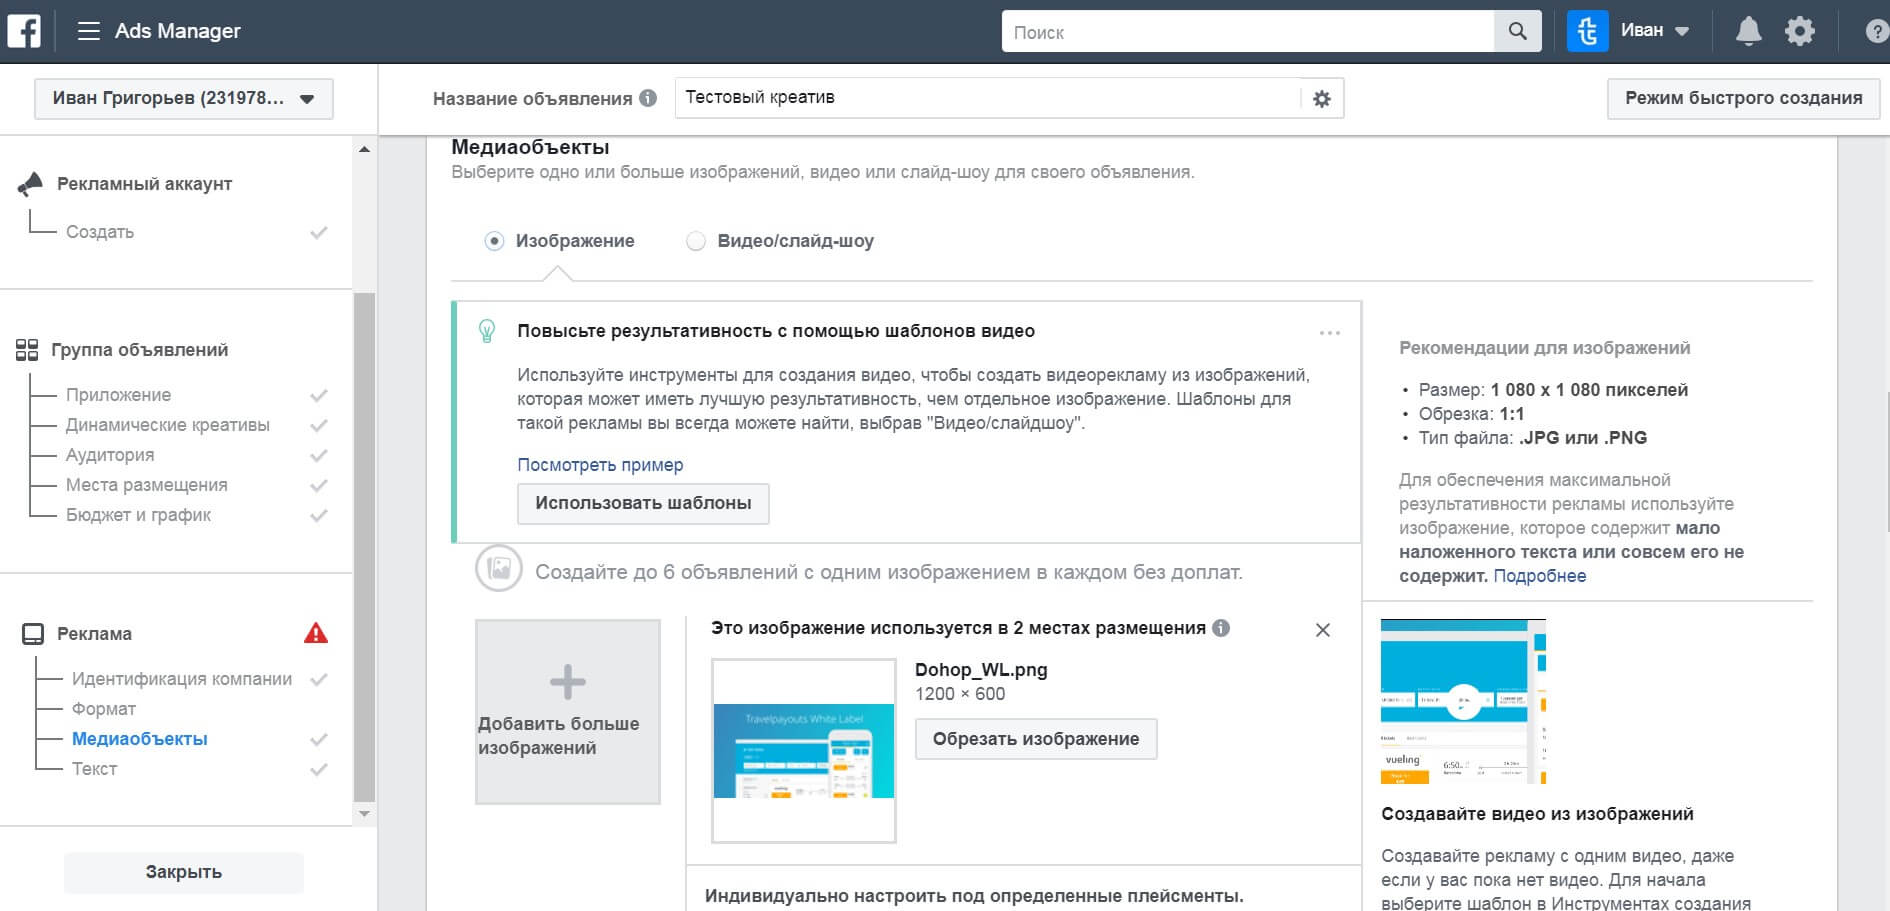
Task: Click Закрыть button in sidebar
Action: tap(184, 872)
